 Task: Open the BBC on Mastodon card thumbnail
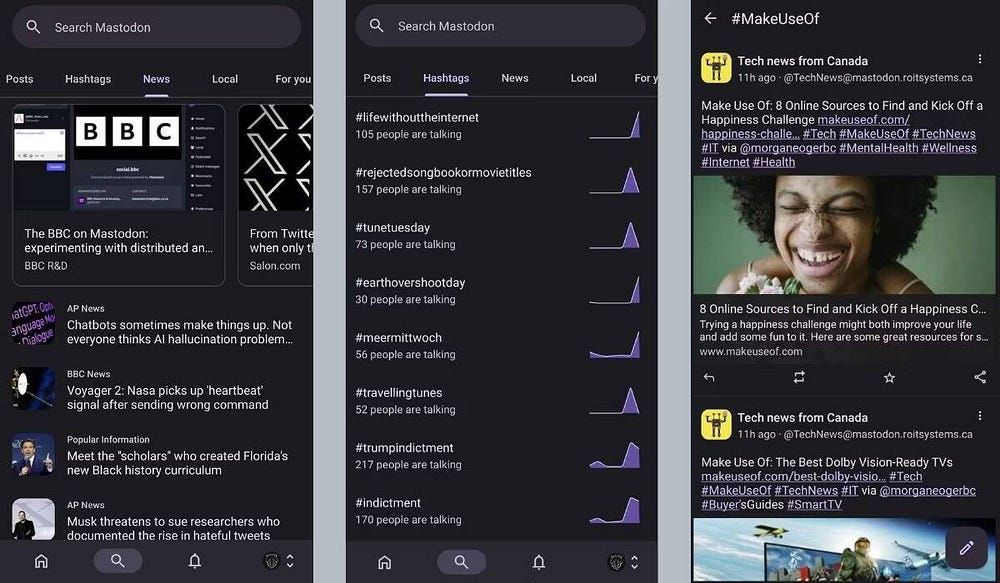(118, 157)
